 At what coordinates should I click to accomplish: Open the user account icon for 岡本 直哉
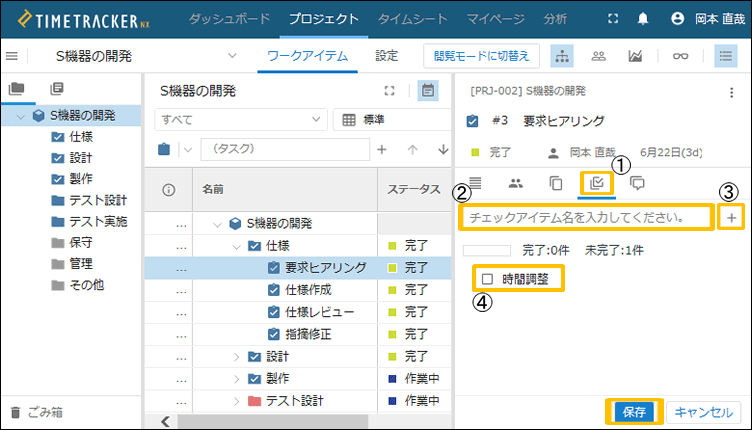tap(677, 19)
